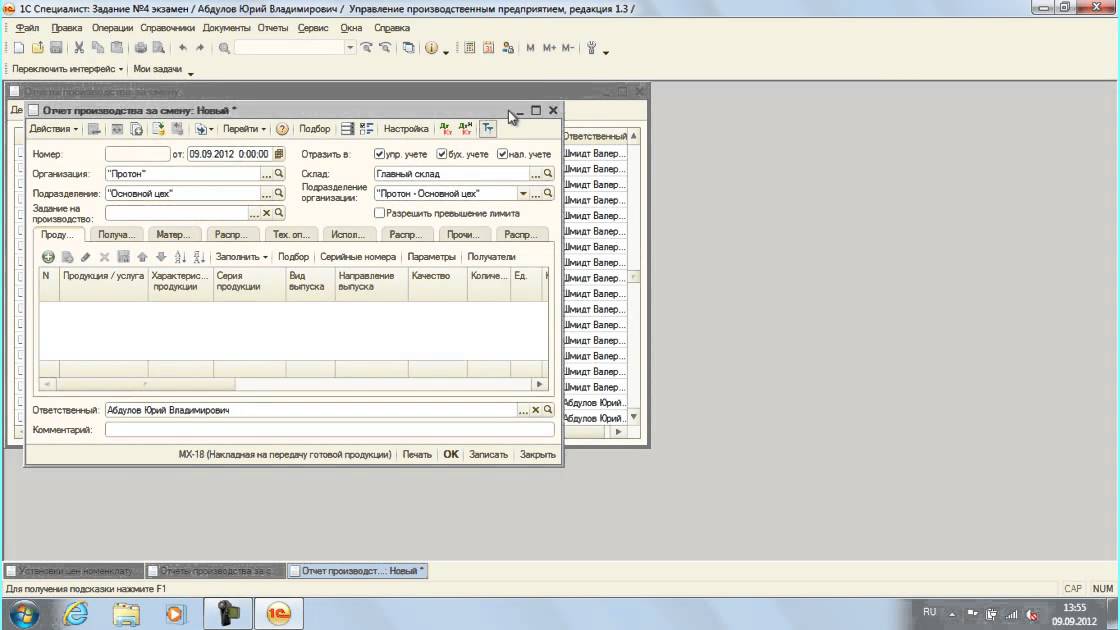Switch to Установки цен номенклату... window tab

pyautogui.click(x=73, y=571)
